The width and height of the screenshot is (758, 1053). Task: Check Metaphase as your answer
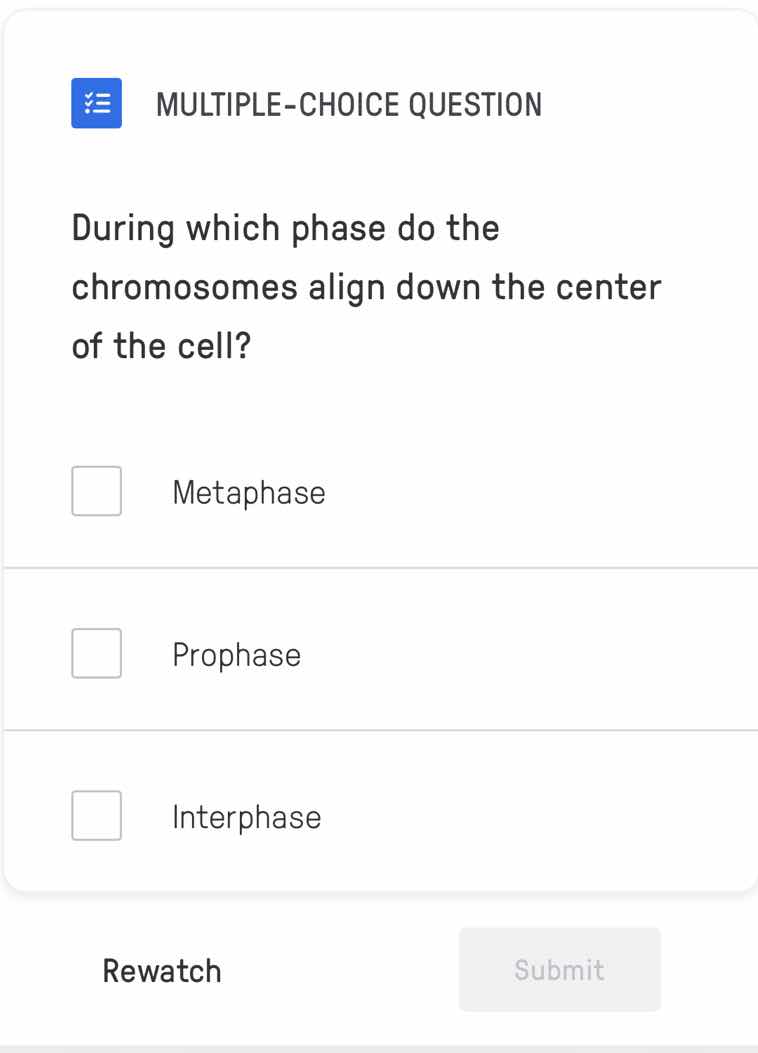[x=96, y=491]
